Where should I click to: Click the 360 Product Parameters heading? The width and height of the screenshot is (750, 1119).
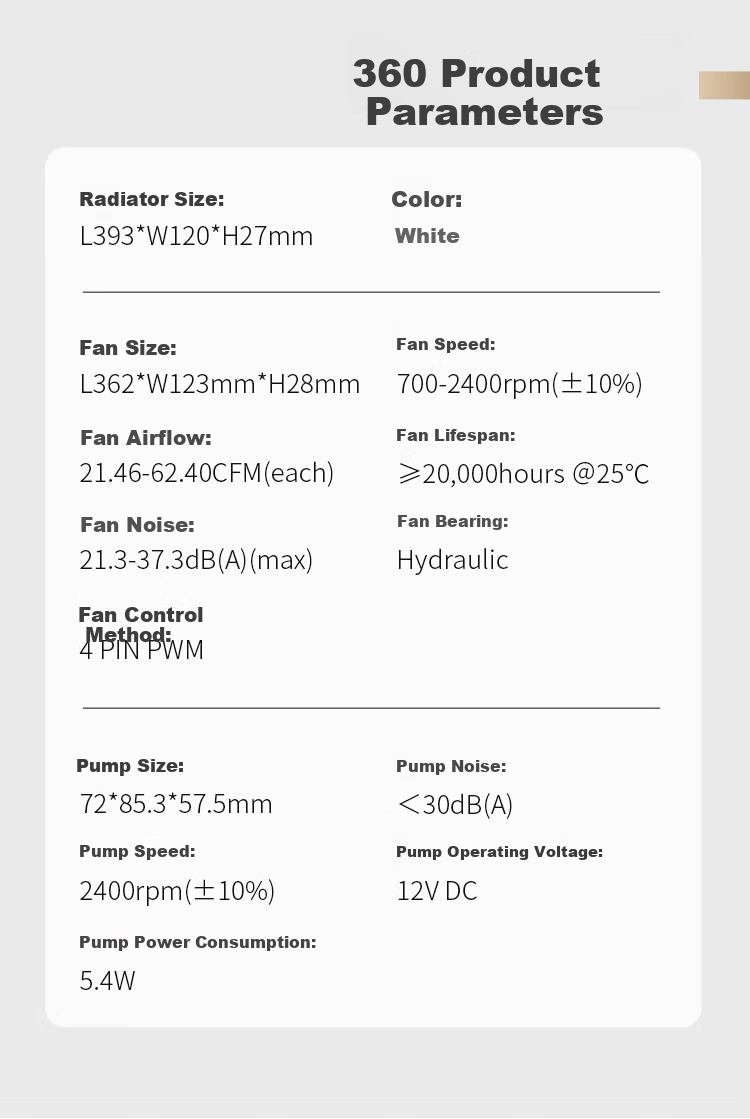click(x=478, y=93)
